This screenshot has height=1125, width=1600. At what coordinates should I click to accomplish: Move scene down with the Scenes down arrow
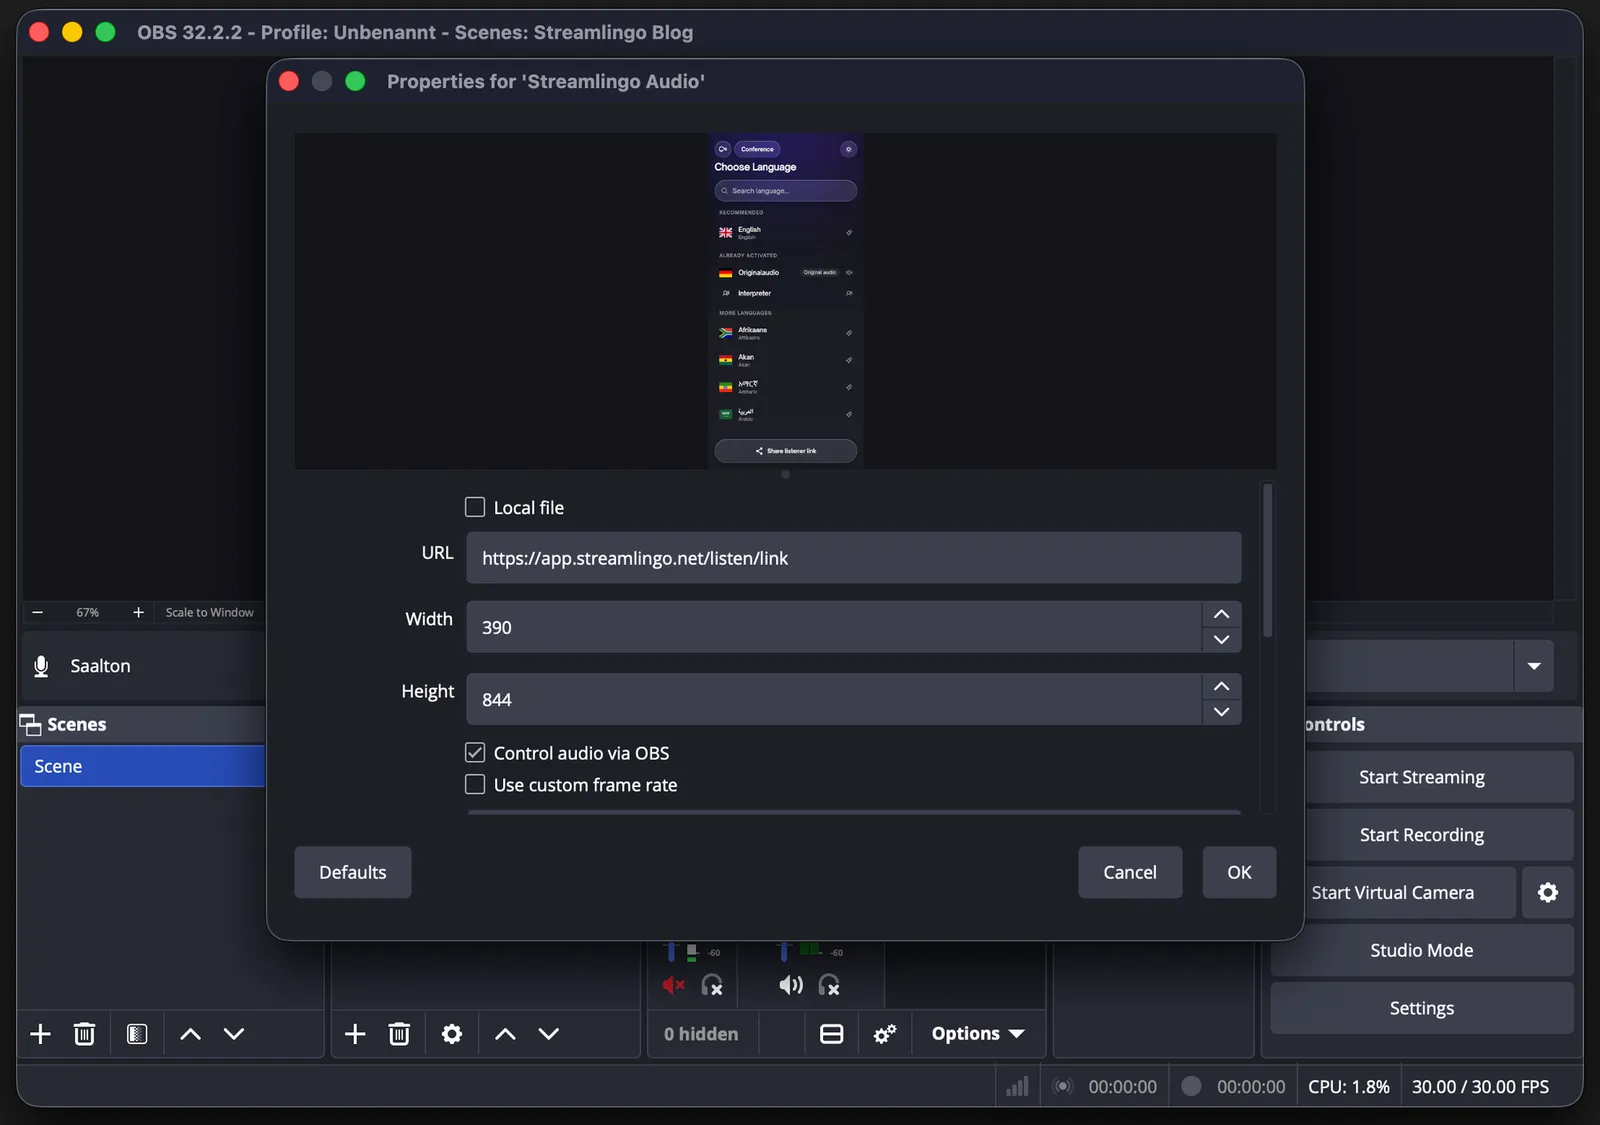tap(234, 1034)
